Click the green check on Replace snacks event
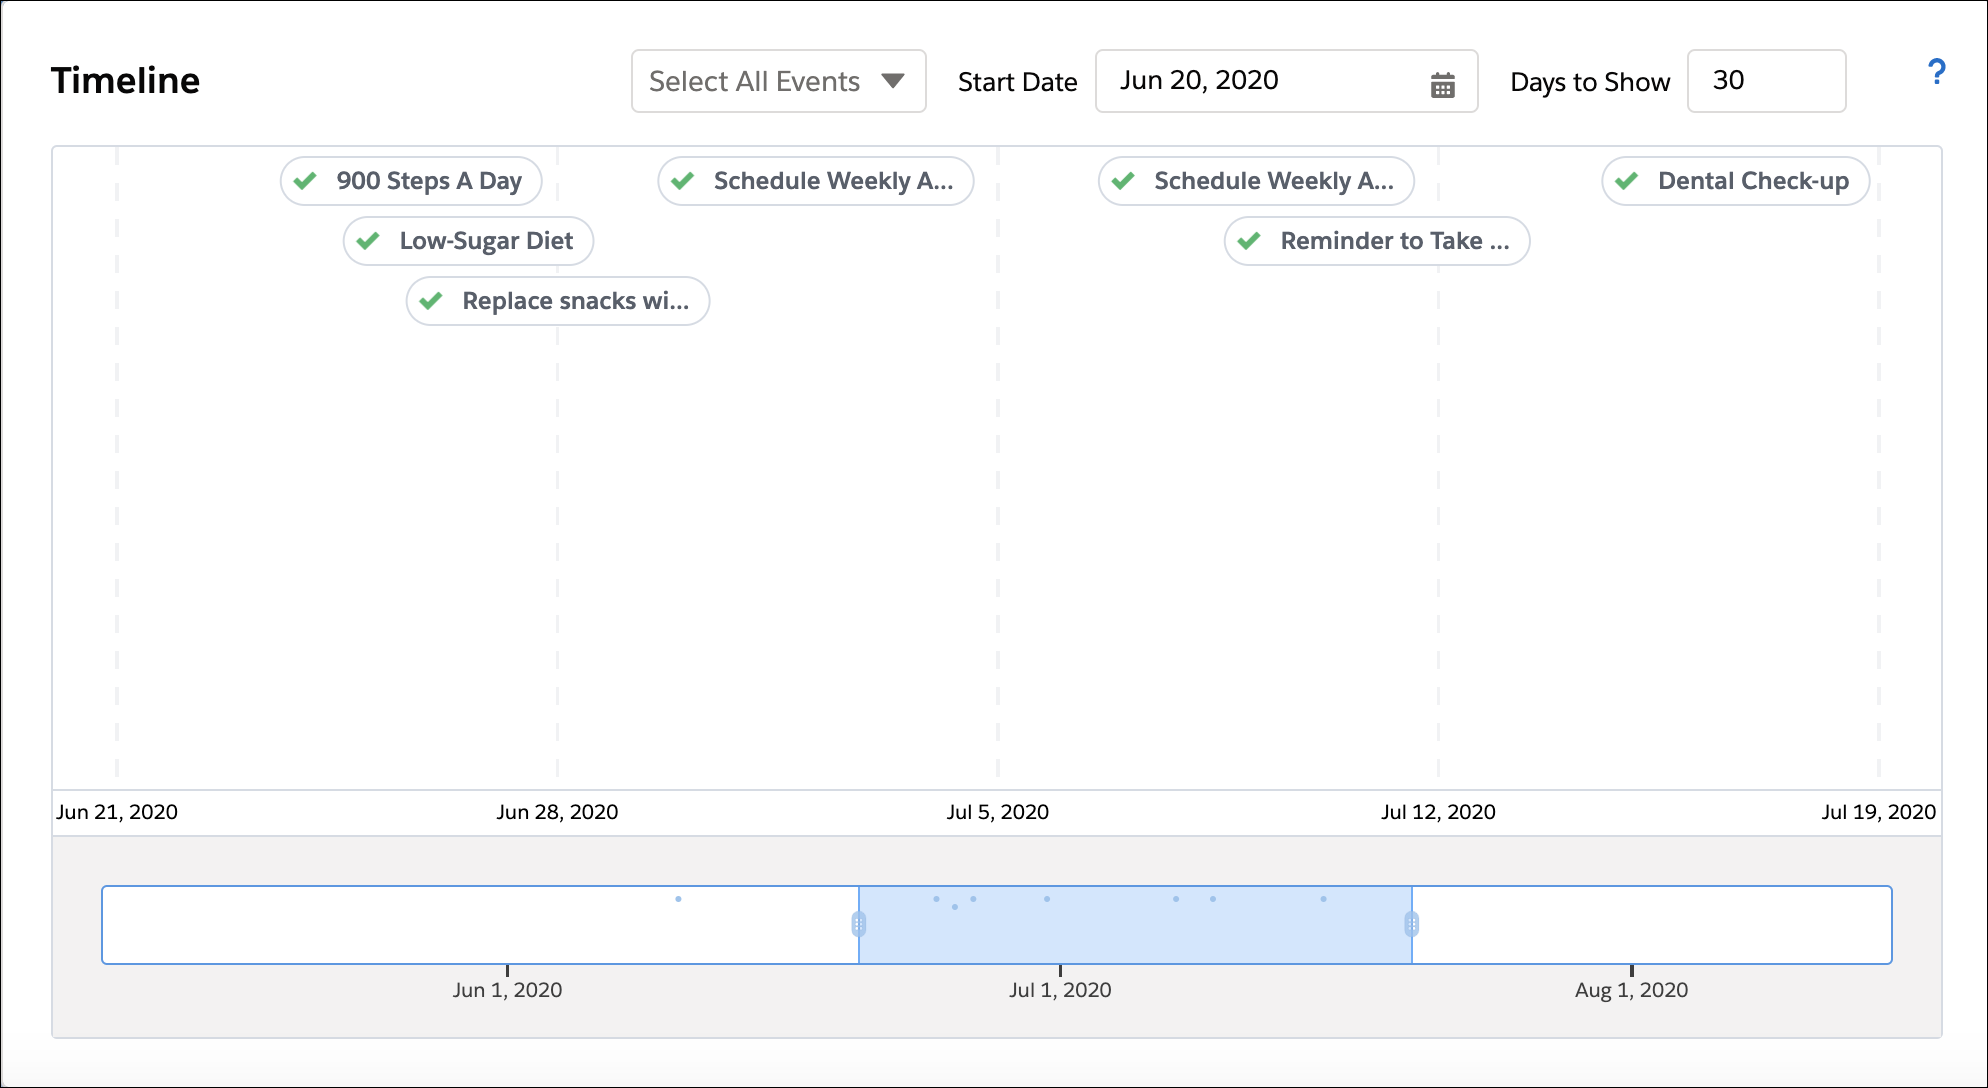The image size is (1988, 1088). tap(432, 301)
